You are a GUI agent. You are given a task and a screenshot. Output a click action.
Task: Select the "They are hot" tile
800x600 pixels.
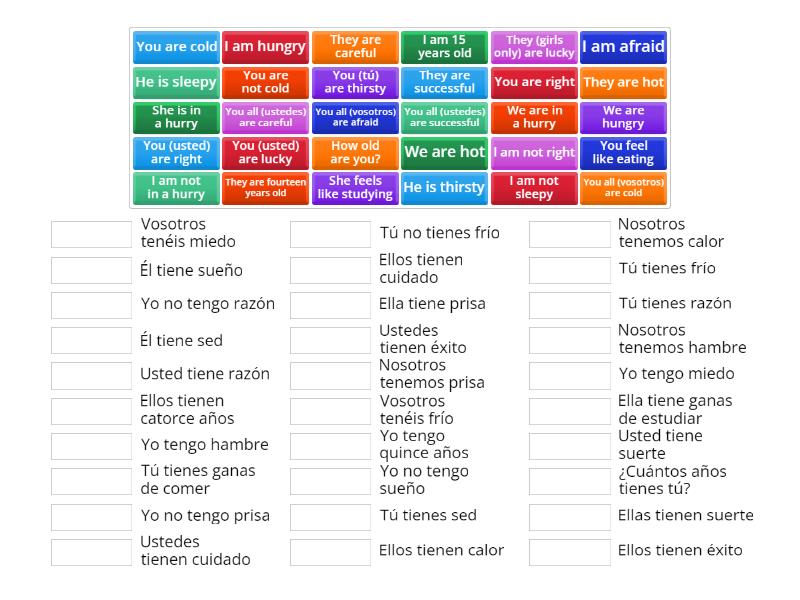click(623, 83)
